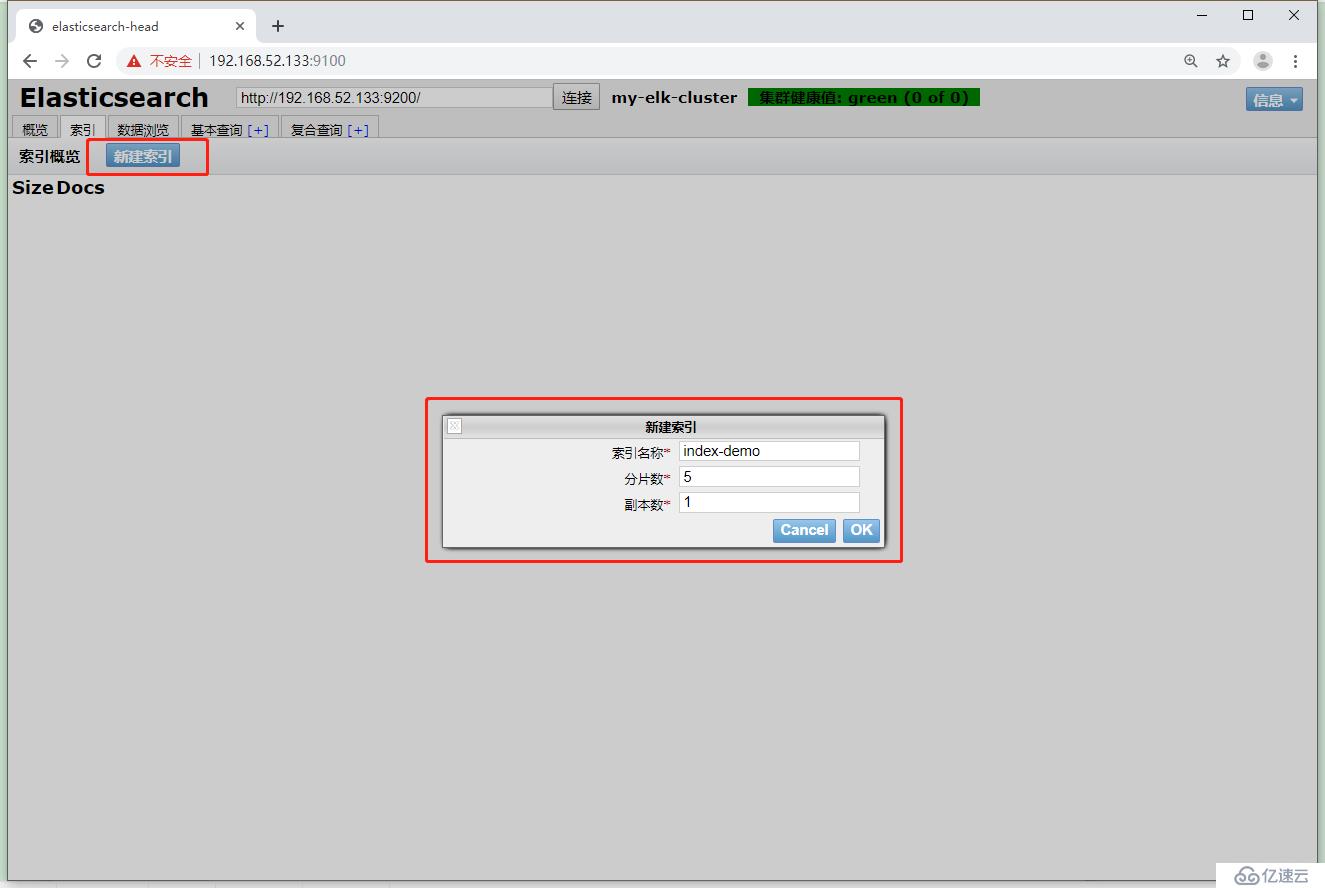Sort by the Size column header

click(x=32, y=187)
